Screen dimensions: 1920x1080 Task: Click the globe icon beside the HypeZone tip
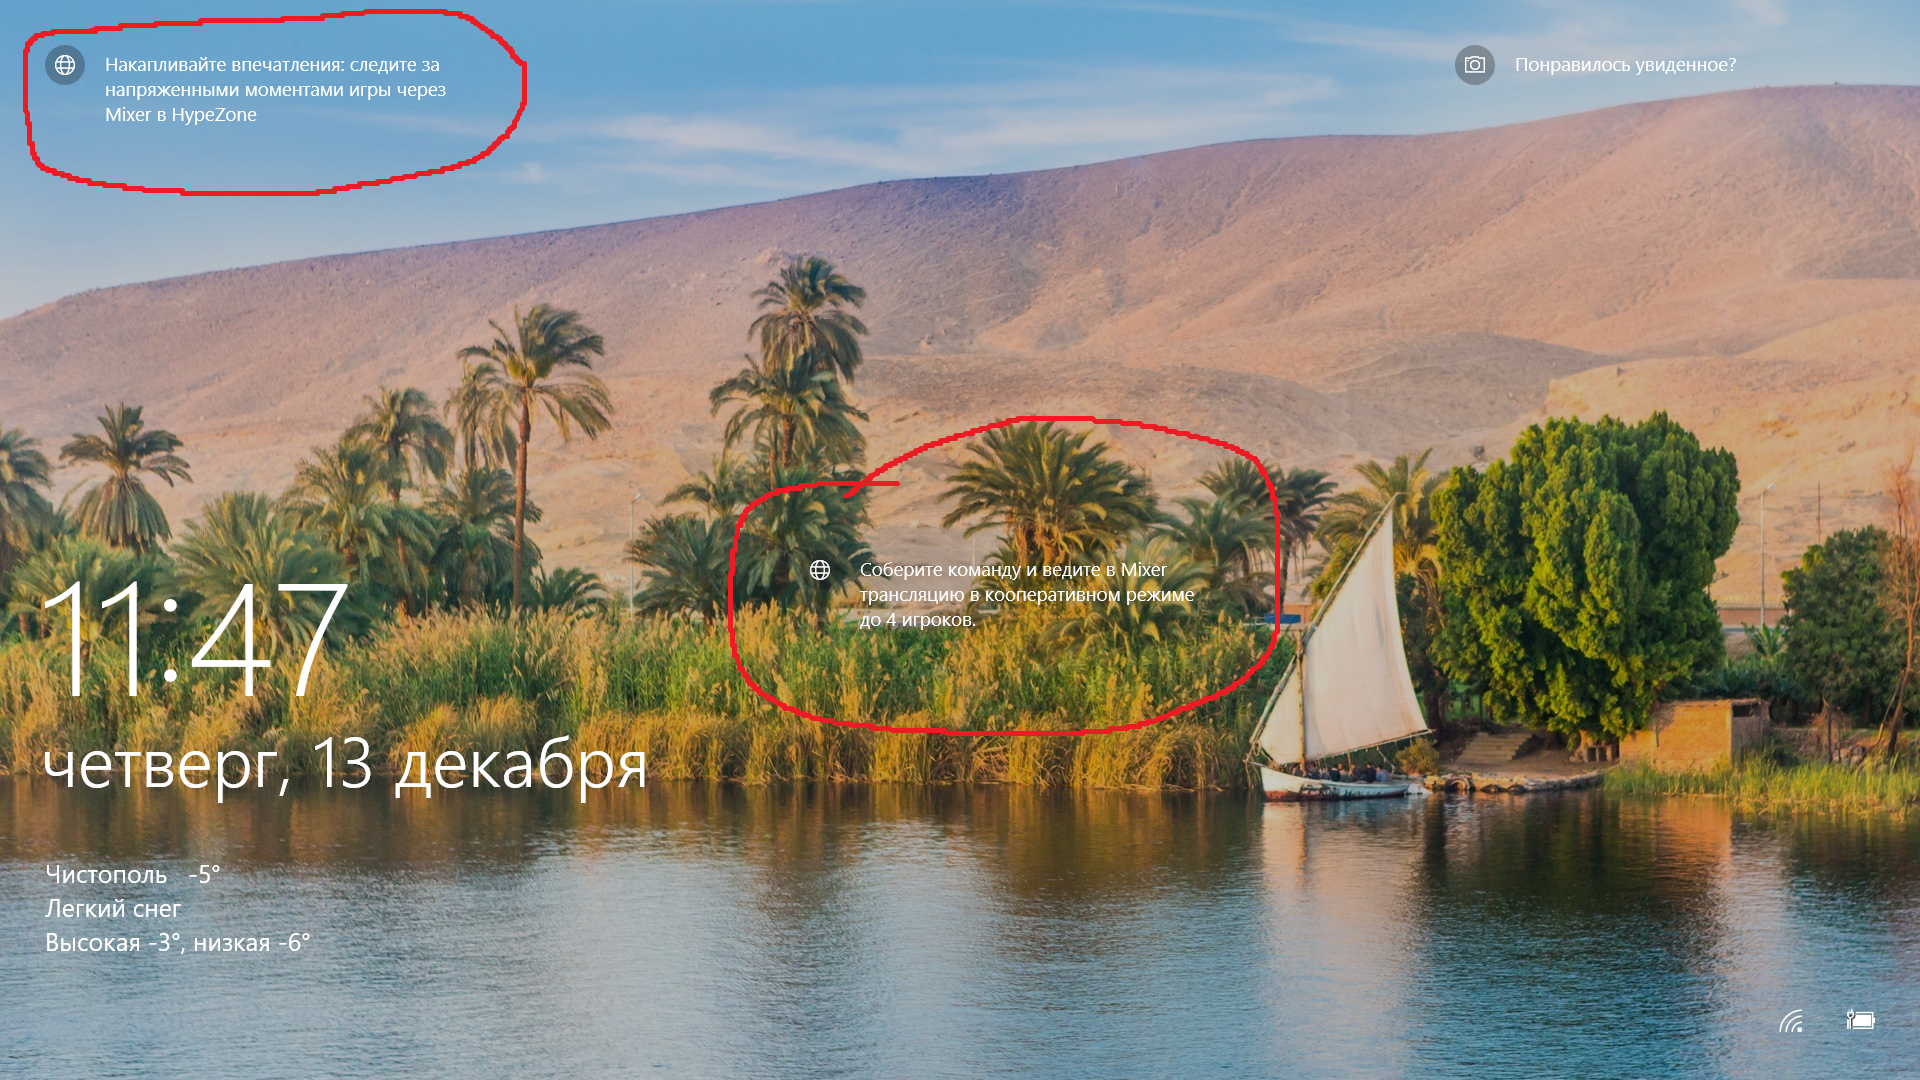(65, 65)
